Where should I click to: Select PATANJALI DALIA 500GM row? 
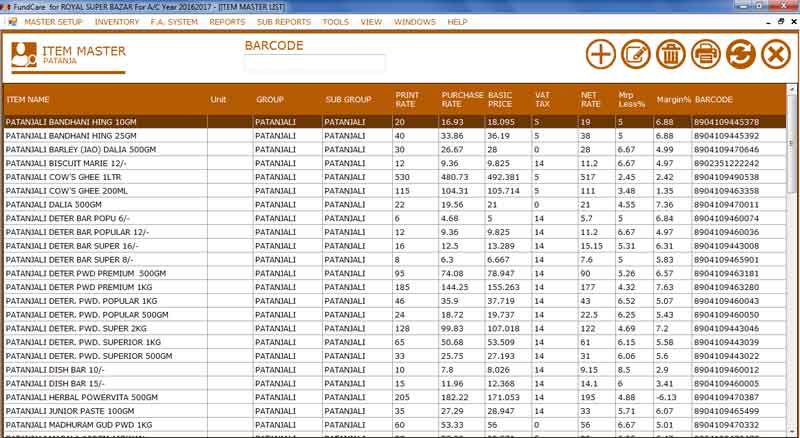pyautogui.click(x=394, y=205)
